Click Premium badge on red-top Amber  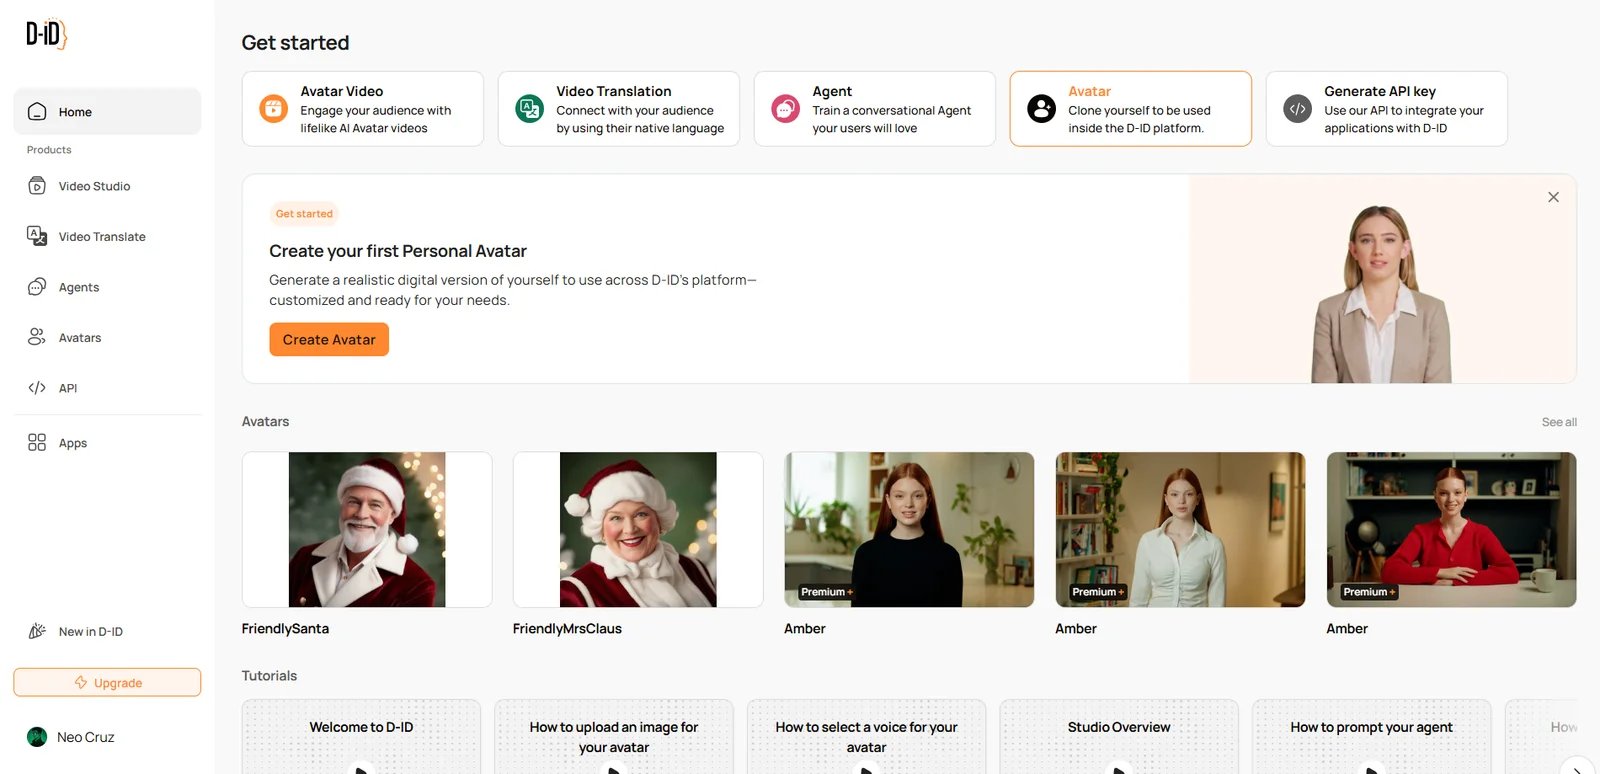tap(1369, 592)
